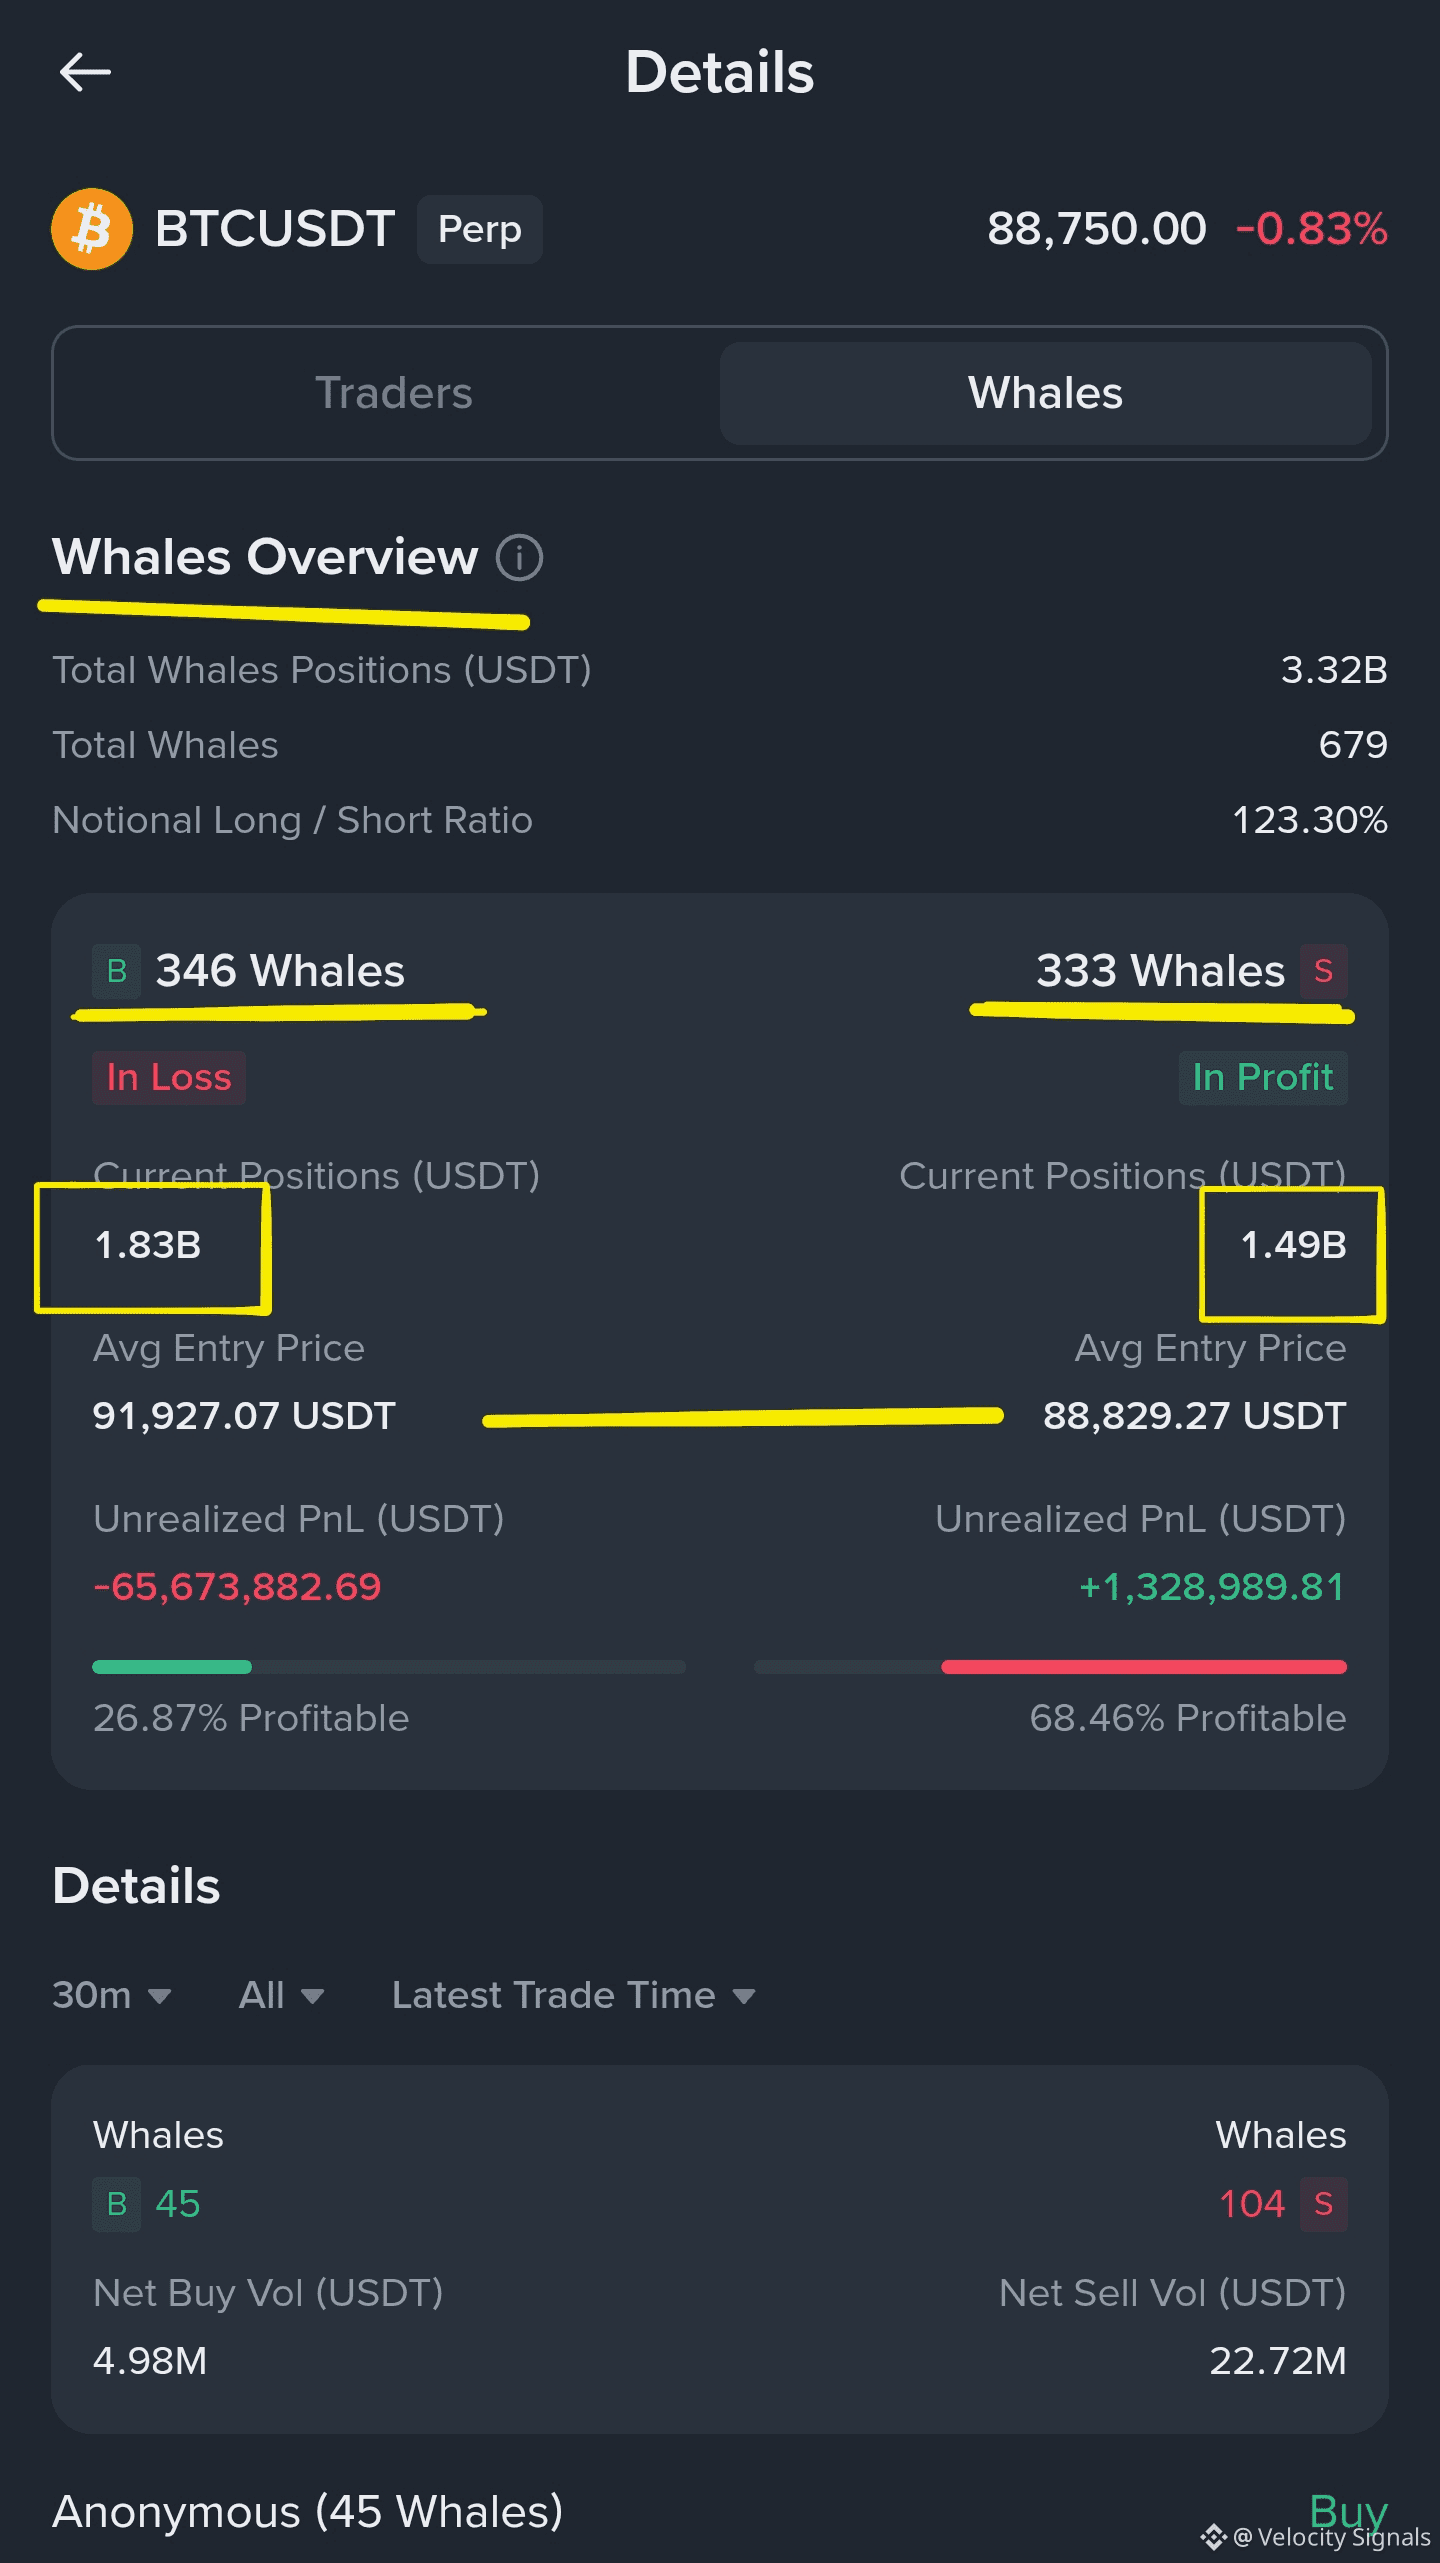Viewport: 1440px width, 2563px height.
Task: Tap the 88,750.00 price value
Action: [1096, 229]
